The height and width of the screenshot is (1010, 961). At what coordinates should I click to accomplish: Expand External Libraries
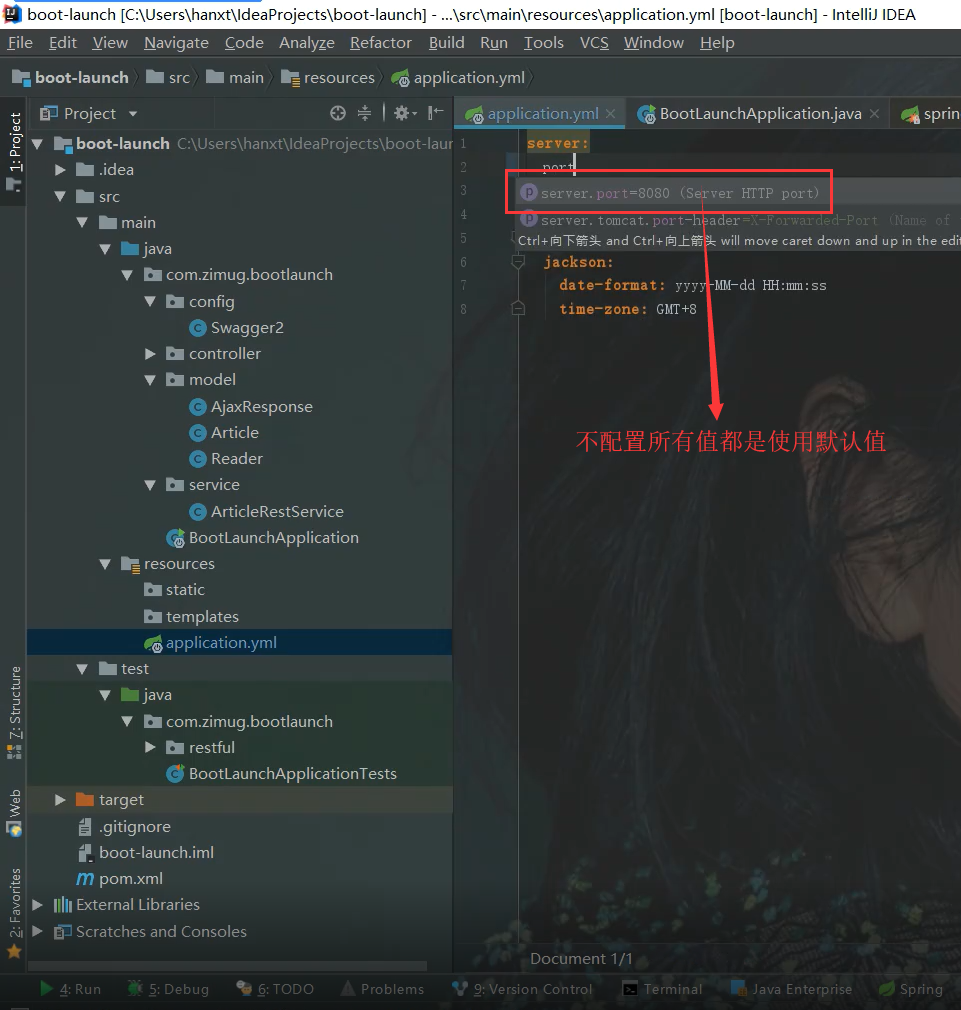pyautogui.click(x=37, y=905)
